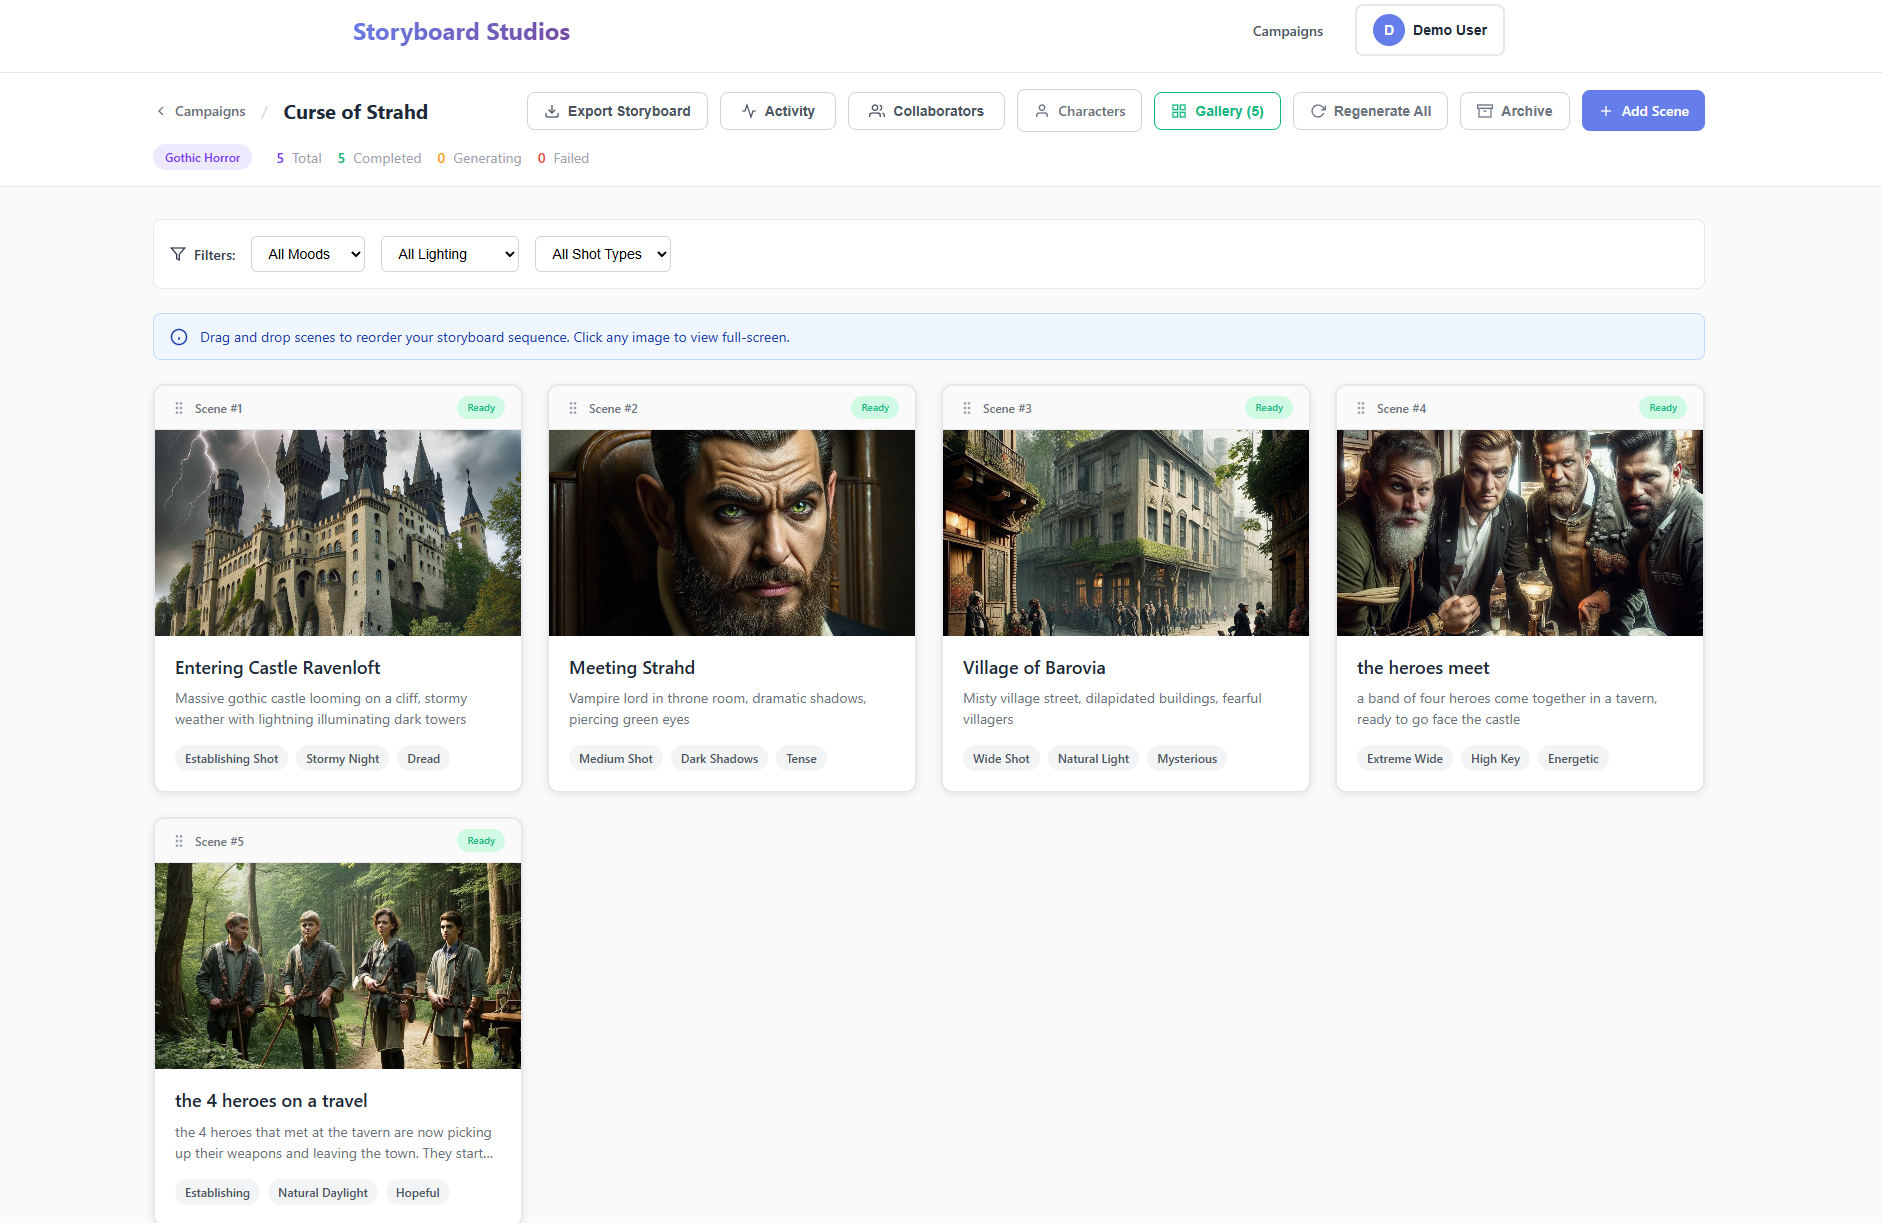The height and width of the screenshot is (1223, 1882).
Task: Click Regenerate All button
Action: [x=1370, y=111]
